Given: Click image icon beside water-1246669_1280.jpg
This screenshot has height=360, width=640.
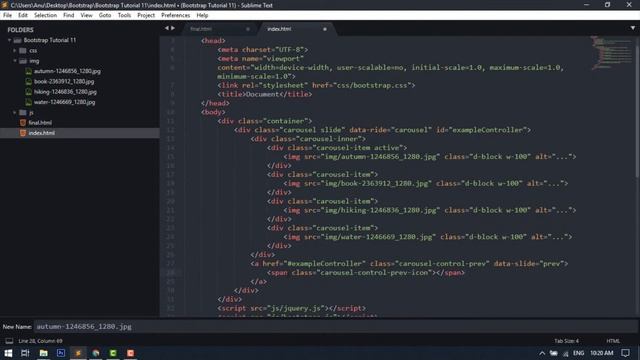Looking at the screenshot, I should click(x=29, y=102).
